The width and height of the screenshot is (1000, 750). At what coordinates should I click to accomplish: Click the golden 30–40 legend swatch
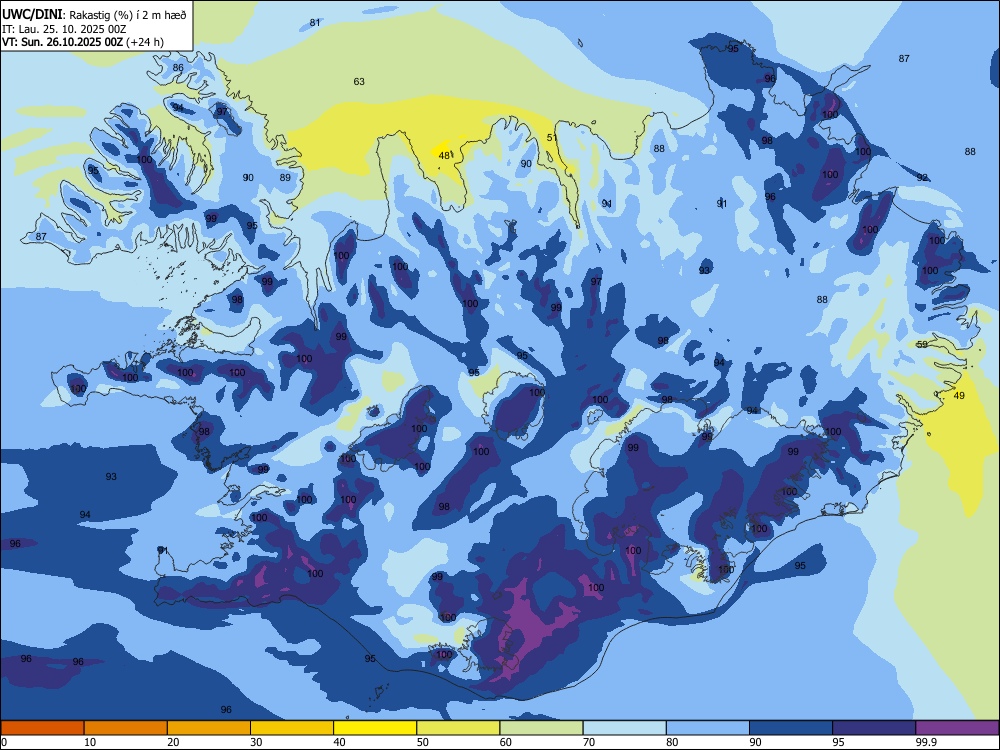[x=292, y=728]
